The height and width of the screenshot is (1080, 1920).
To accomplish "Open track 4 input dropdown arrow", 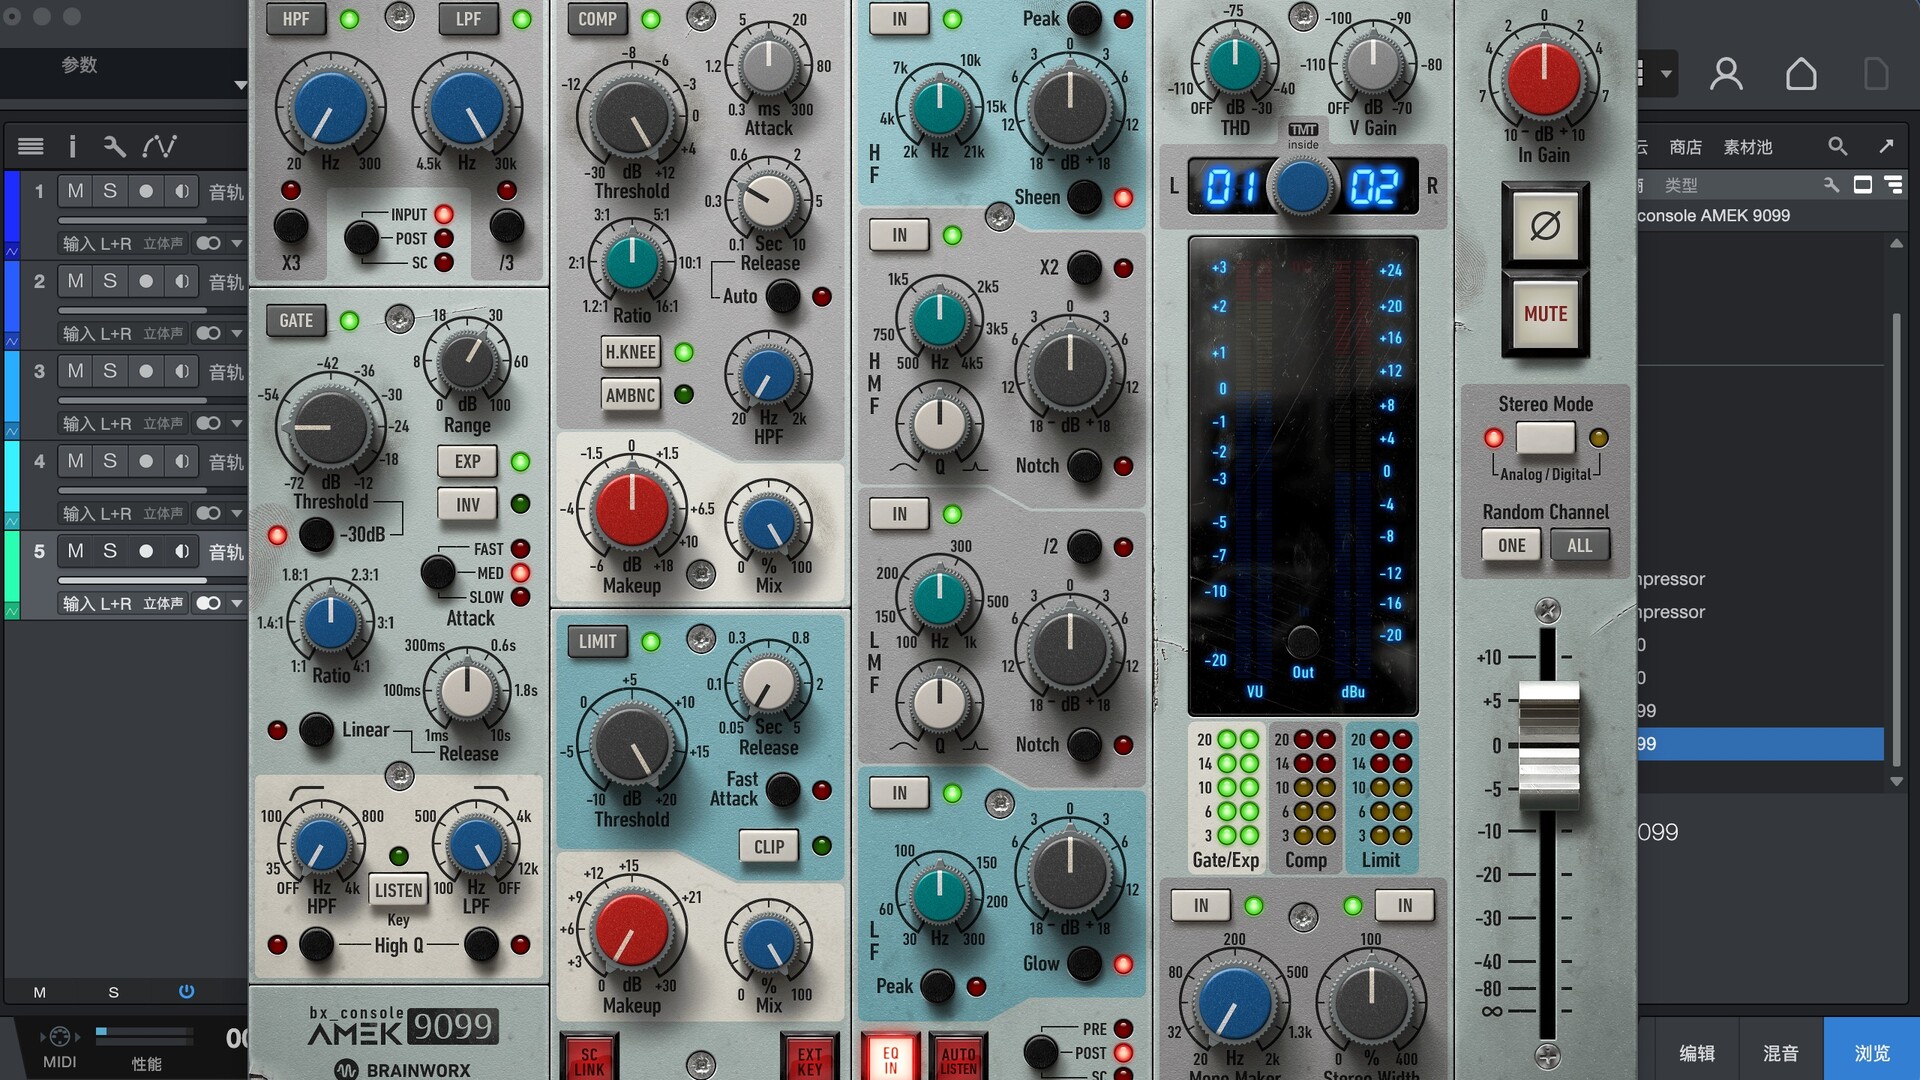I will 237,513.
